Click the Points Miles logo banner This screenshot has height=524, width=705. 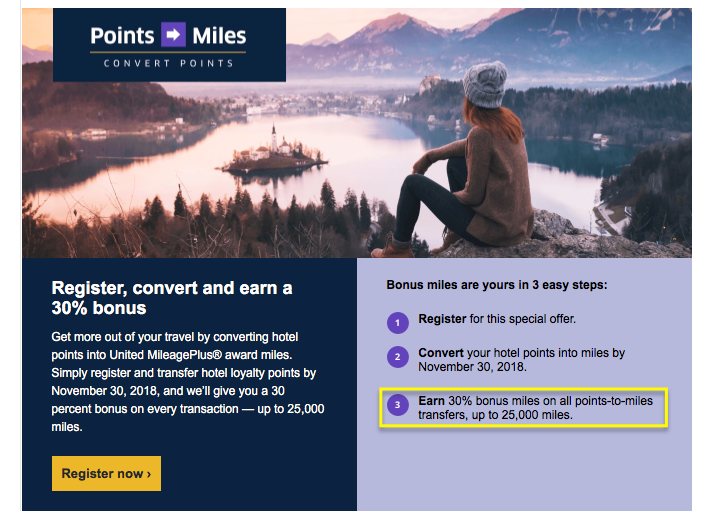coord(170,45)
